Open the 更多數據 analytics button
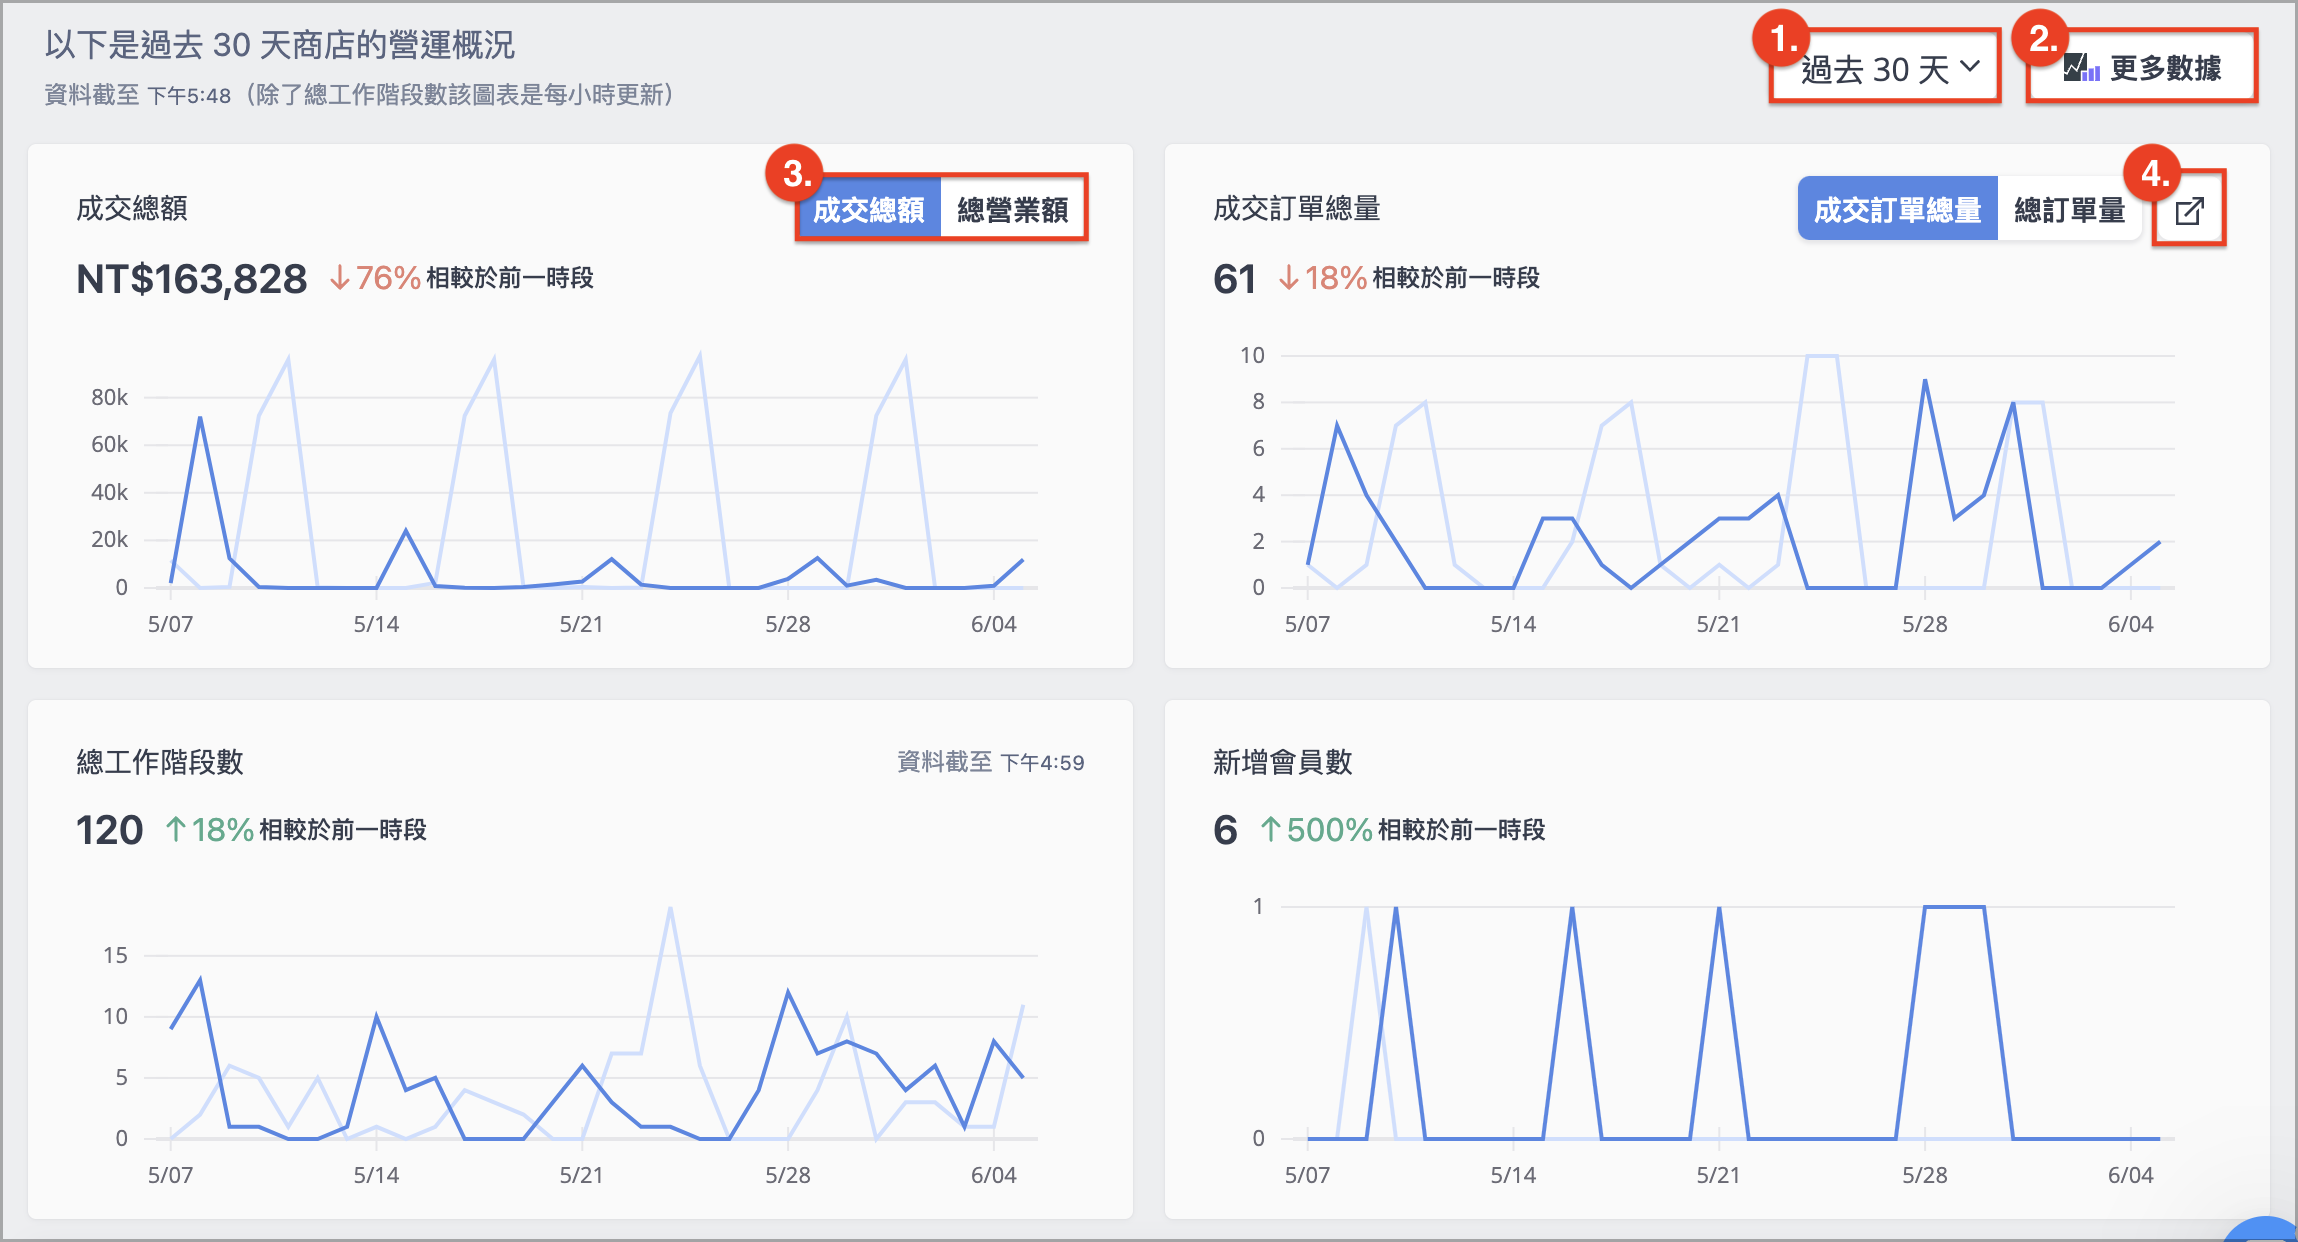 (x=2142, y=67)
